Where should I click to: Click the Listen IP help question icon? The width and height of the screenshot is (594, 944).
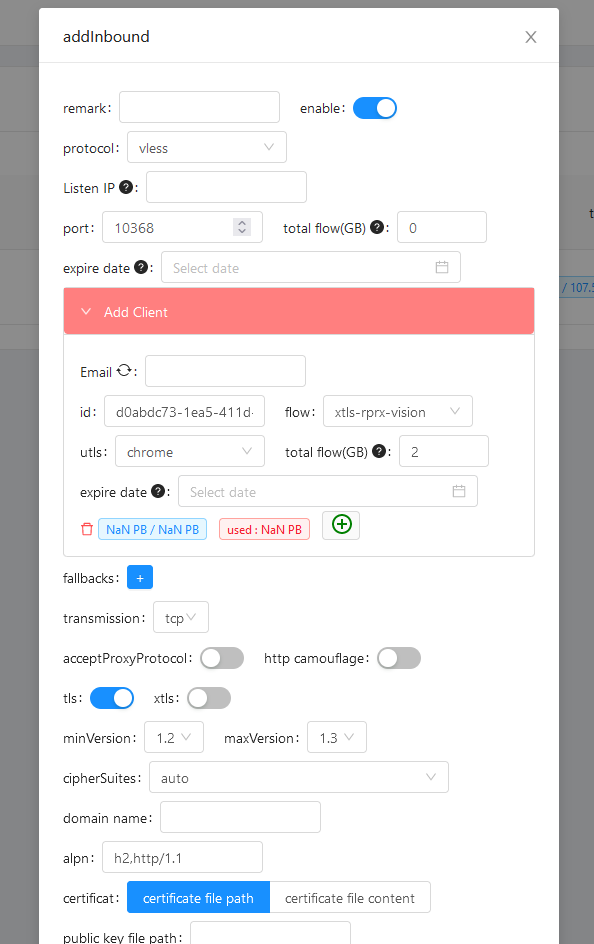tap(126, 187)
